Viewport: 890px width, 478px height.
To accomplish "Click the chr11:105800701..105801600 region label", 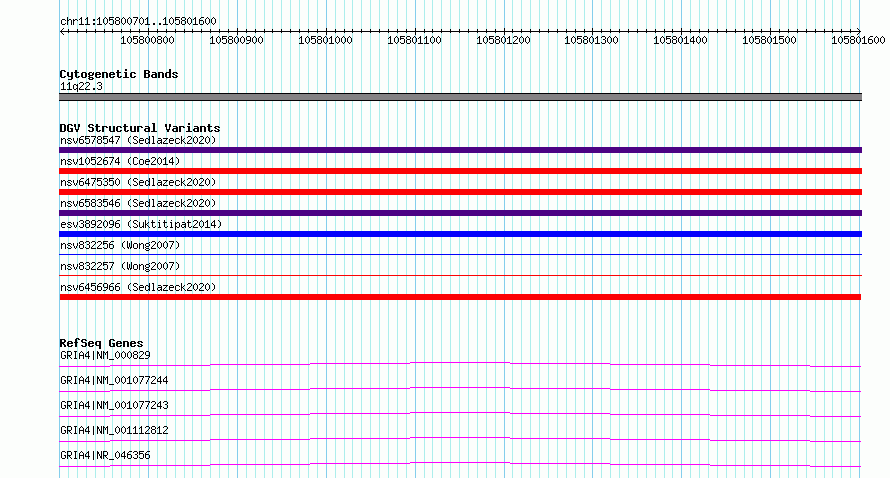I will [138, 21].
